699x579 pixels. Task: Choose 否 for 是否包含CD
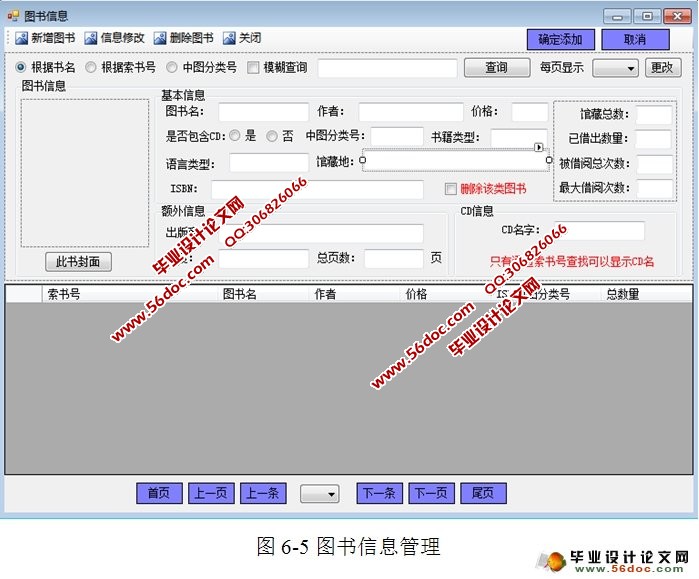tap(271, 136)
